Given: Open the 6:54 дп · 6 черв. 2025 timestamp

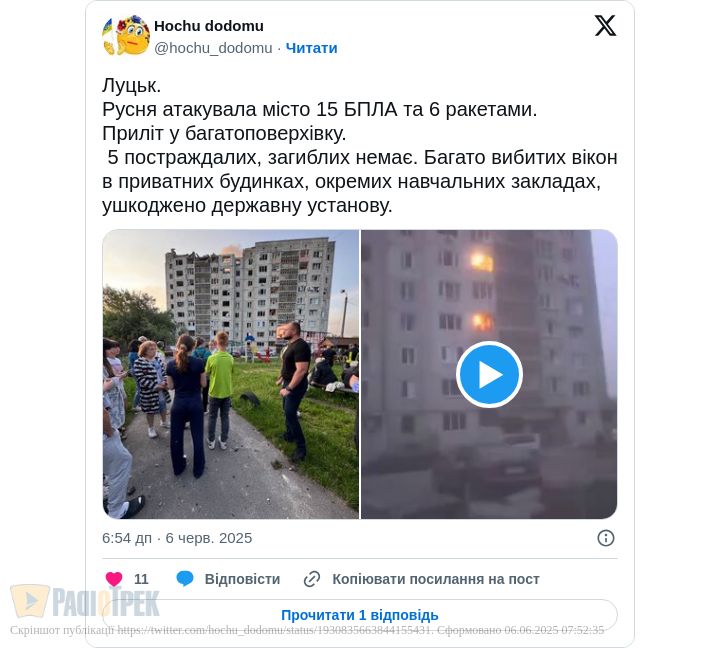Looking at the screenshot, I should [177, 538].
